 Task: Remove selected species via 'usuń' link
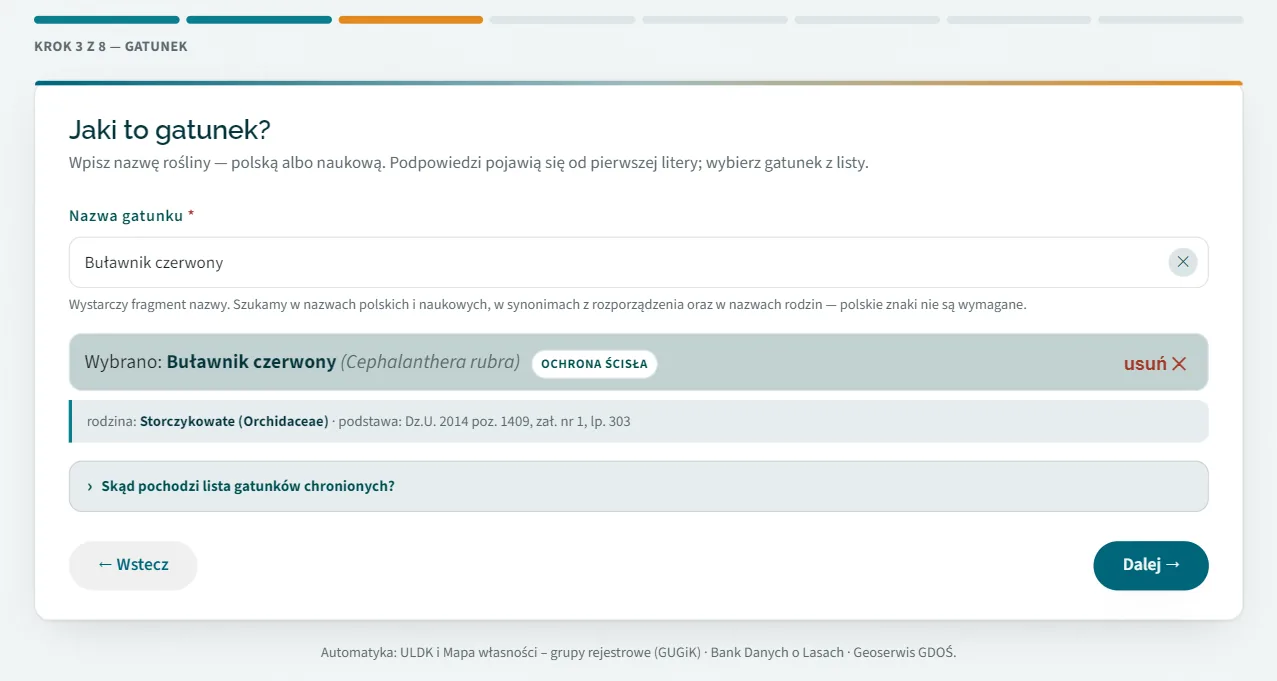tap(1155, 363)
